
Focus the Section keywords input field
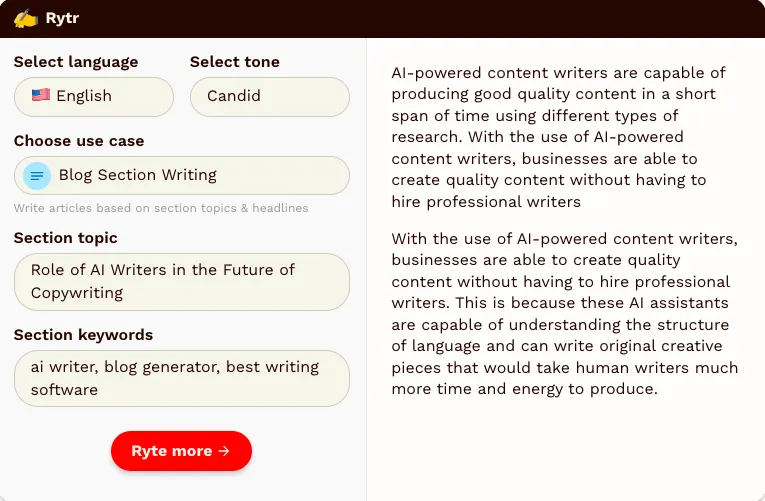[182, 379]
